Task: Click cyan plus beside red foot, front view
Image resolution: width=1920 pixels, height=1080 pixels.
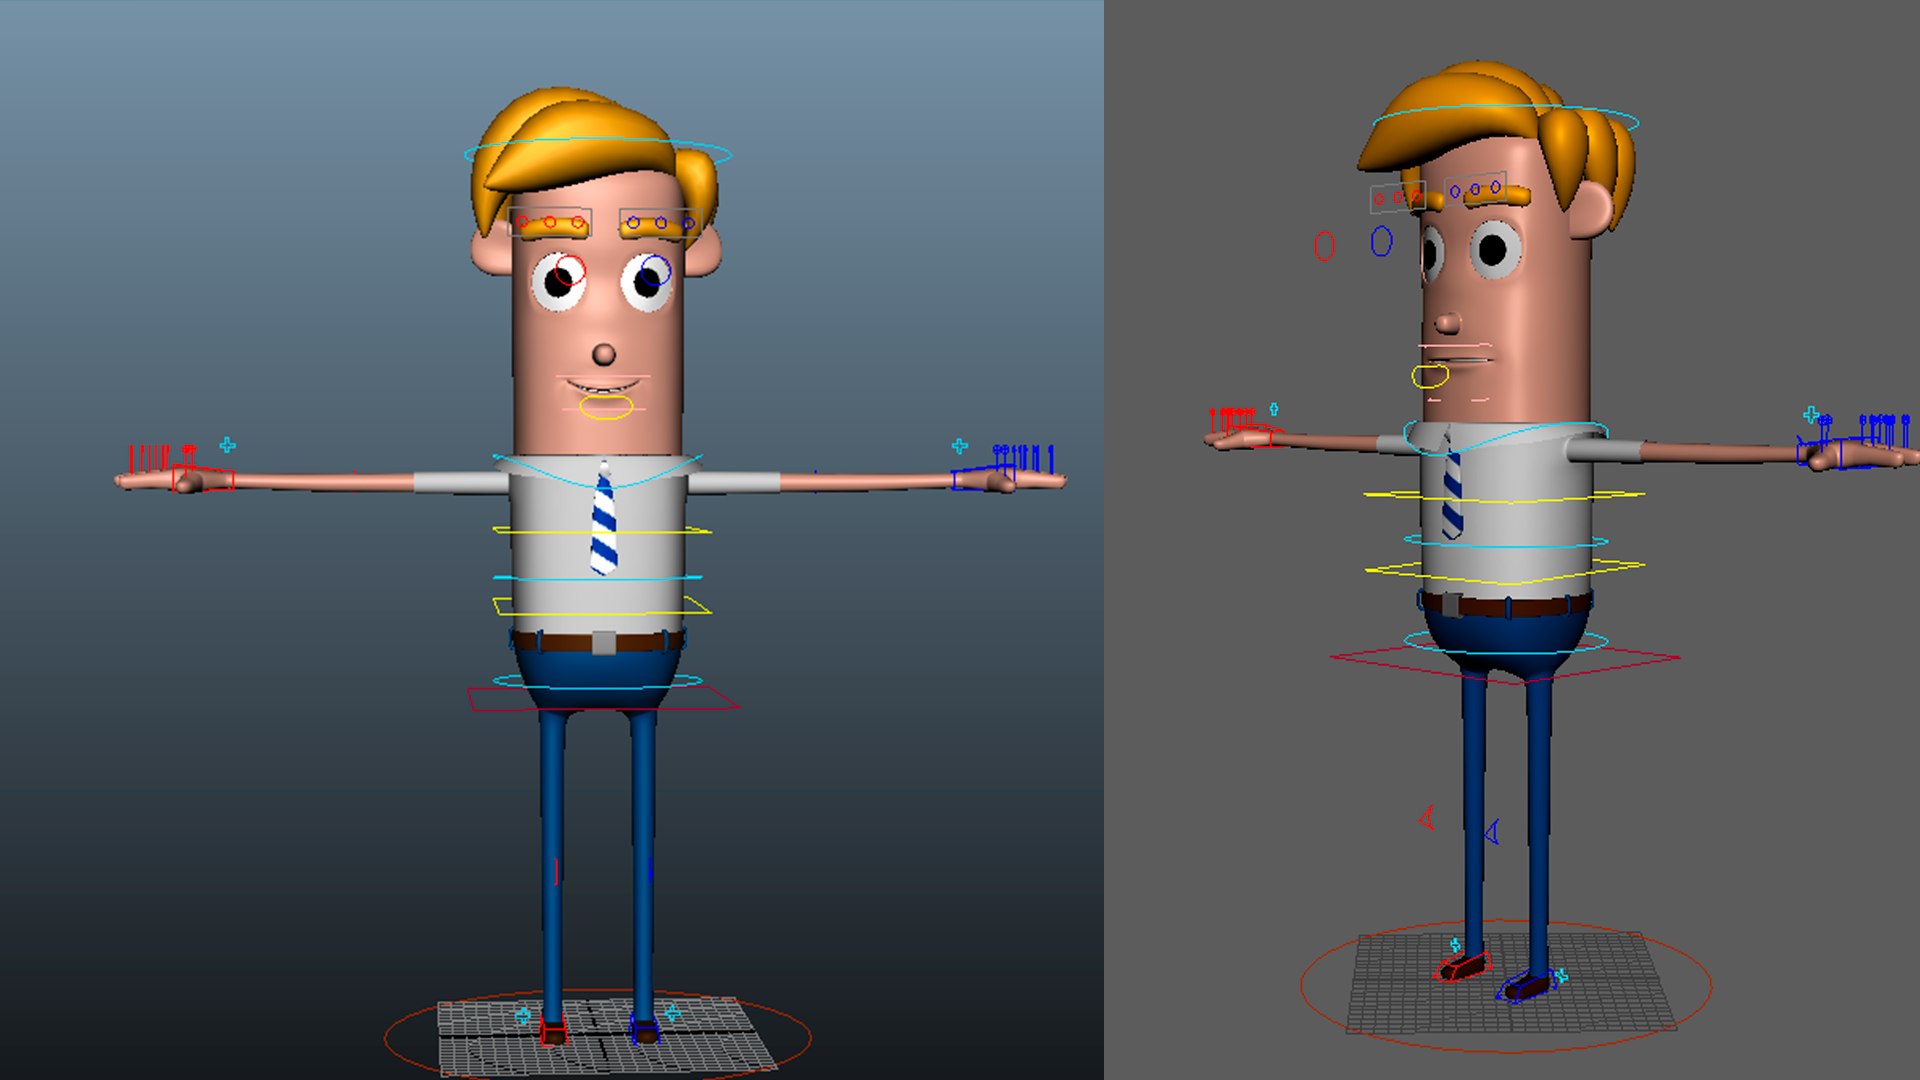Action: 522,1016
